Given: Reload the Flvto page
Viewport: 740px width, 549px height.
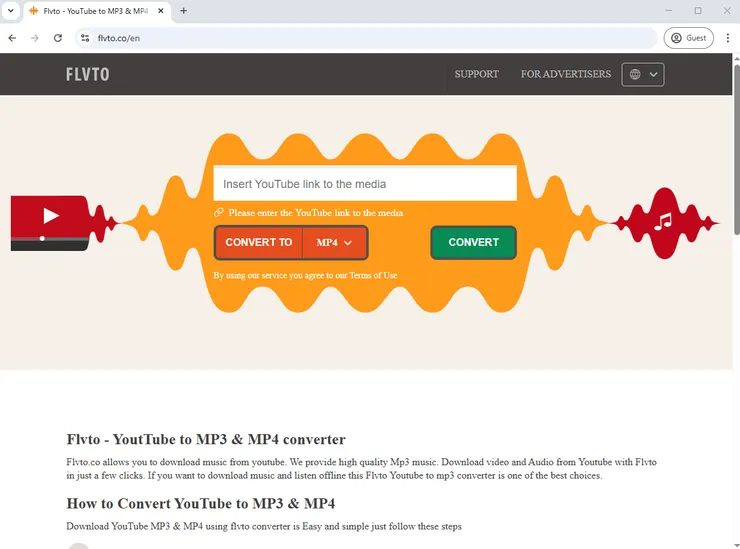Looking at the screenshot, I should 58,38.
